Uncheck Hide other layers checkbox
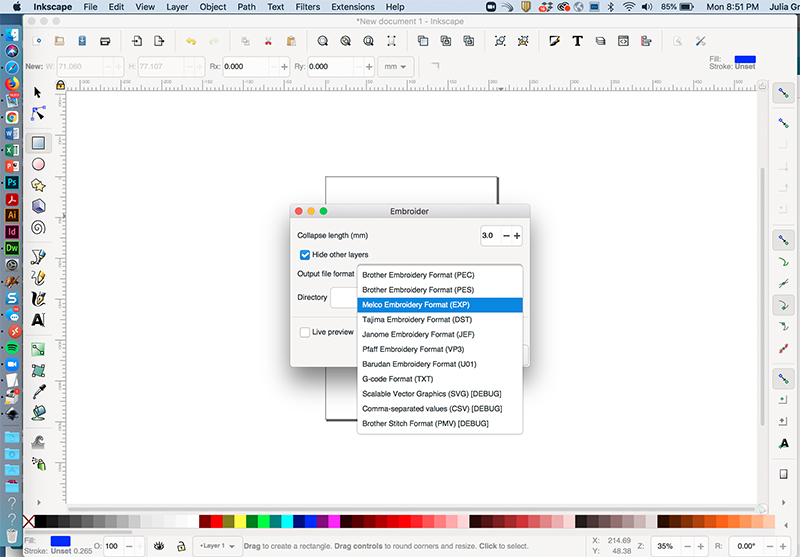The height and width of the screenshot is (557, 800). [305, 255]
